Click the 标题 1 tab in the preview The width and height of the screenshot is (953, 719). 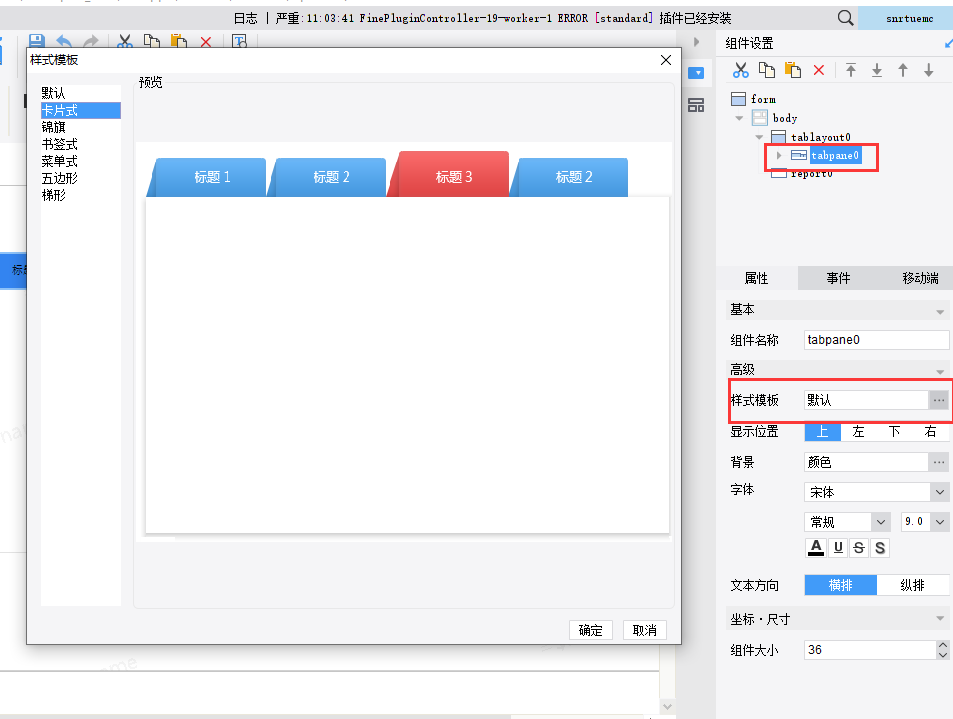pyautogui.click(x=212, y=177)
